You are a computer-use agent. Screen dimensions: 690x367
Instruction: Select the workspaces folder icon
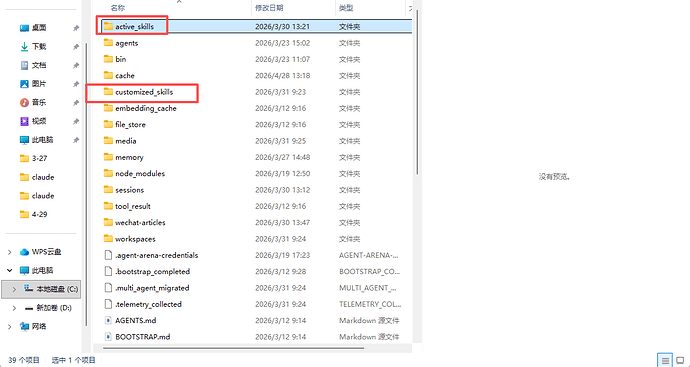(x=108, y=239)
